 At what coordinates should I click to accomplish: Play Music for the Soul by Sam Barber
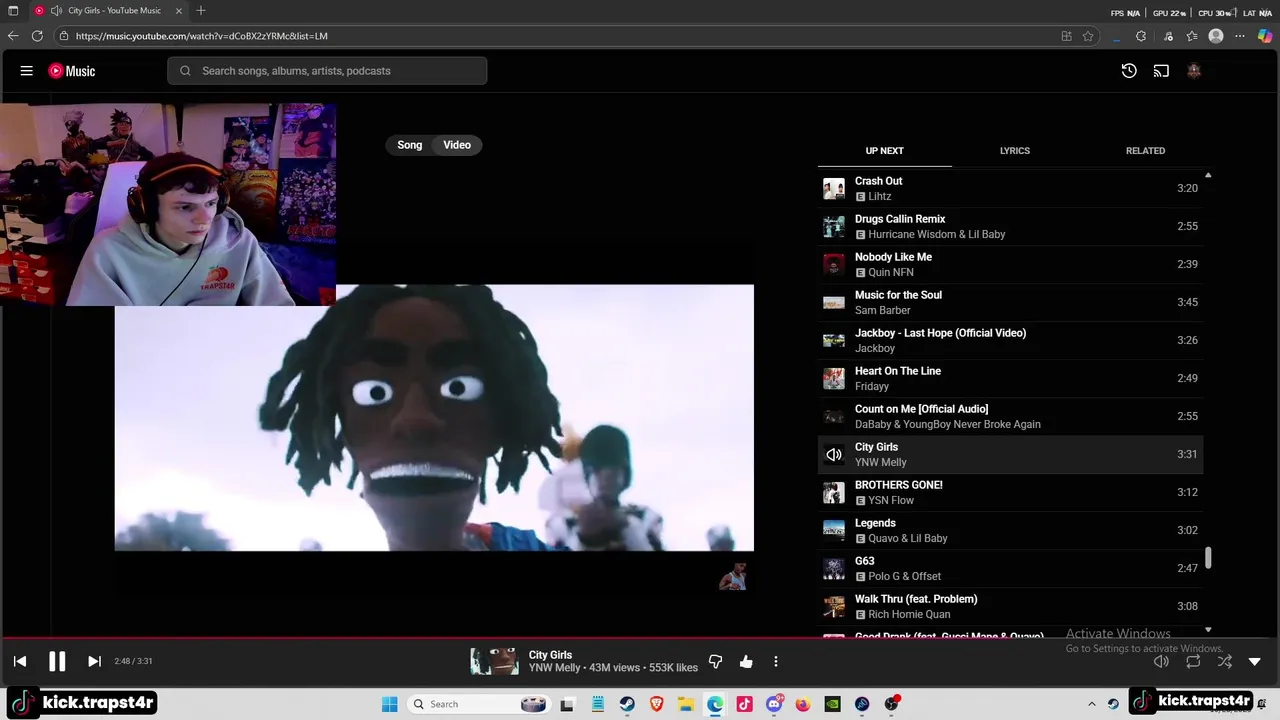(x=1010, y=302)
